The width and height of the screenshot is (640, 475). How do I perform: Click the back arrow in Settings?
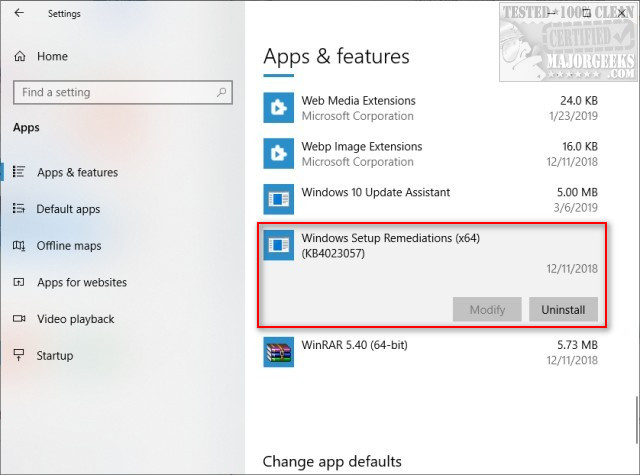(x=19, y=13)
